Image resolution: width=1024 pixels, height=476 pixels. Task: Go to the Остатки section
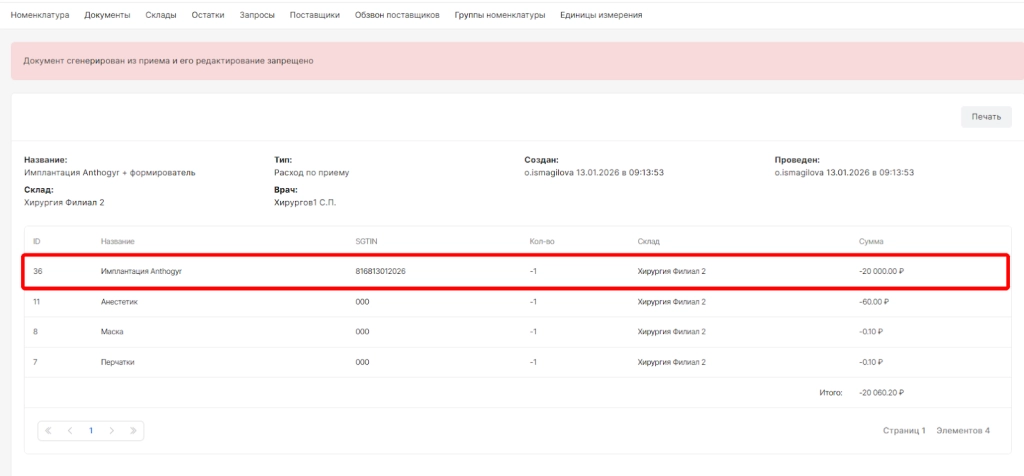click(x=210, y=15)
